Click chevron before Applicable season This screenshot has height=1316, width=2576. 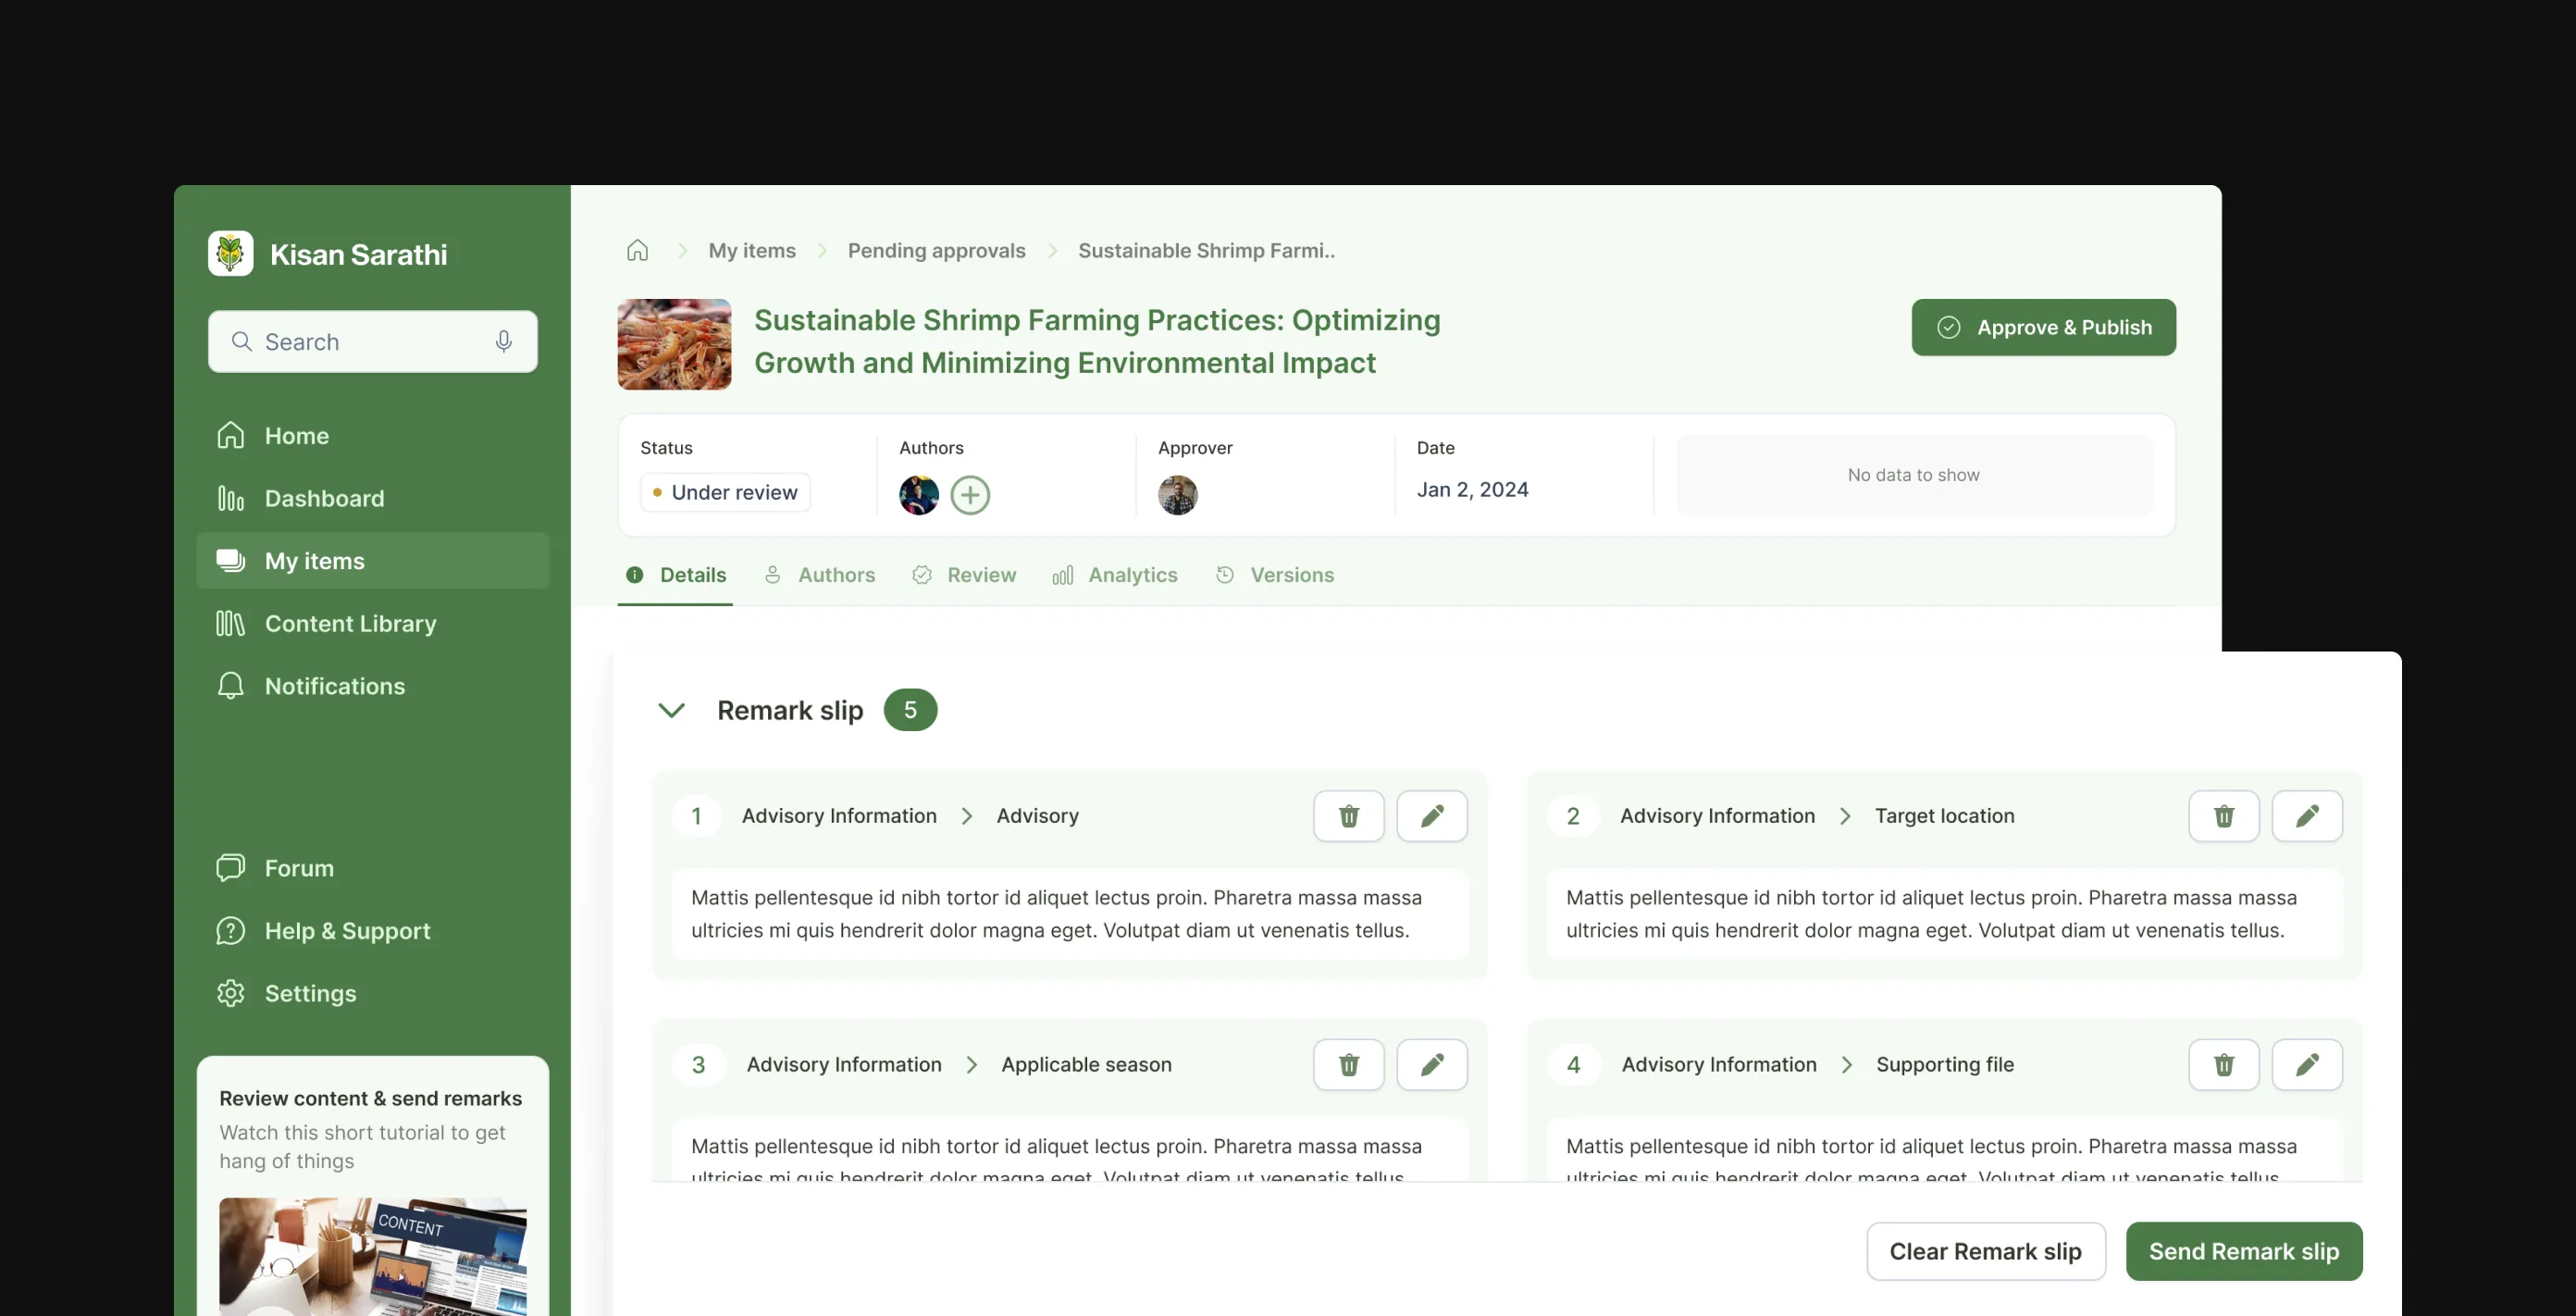coord(971,1064)
